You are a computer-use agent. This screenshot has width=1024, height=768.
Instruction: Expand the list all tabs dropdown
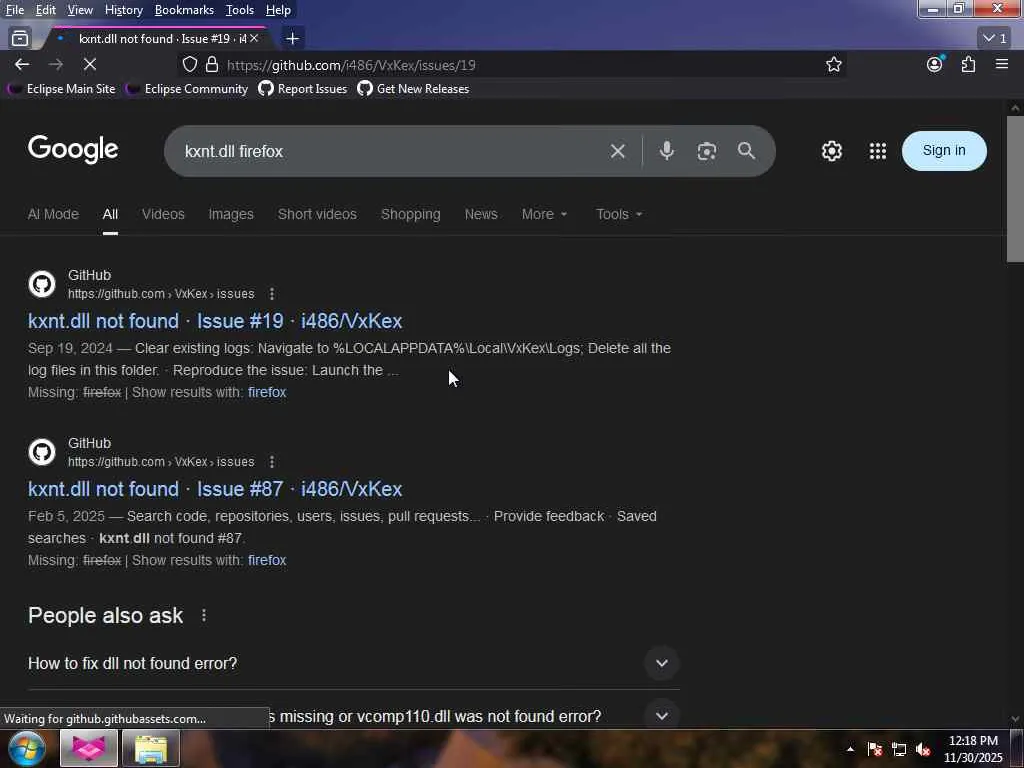(x=995, y=39)
